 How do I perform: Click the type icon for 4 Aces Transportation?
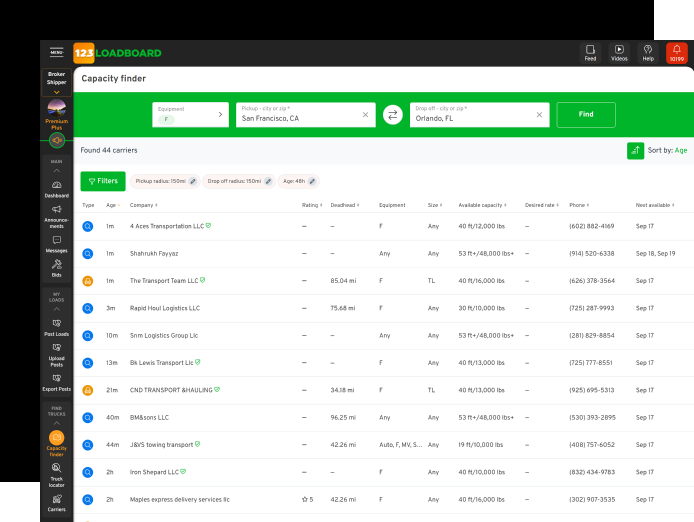(x=88, y=226)
